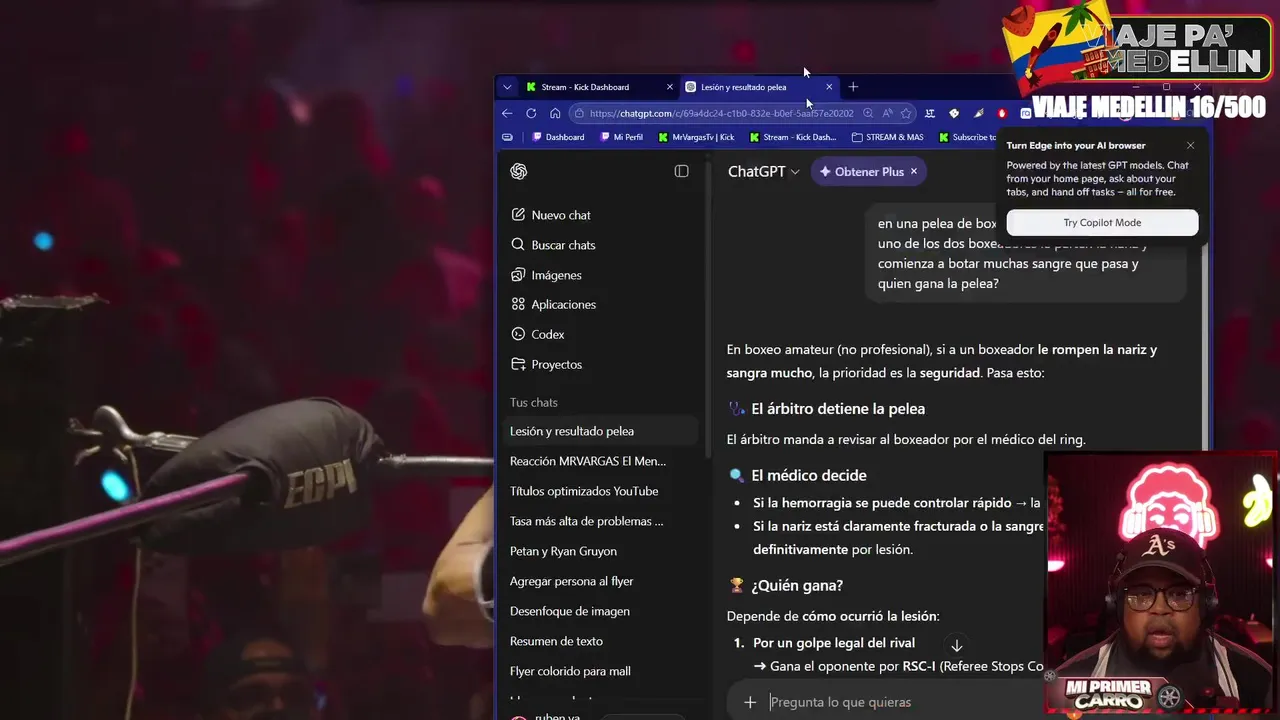The width and height of the screenshot is (1280, 720).
Task: Start a new chat with Nuevo chat
Action: tap(600, 215)
